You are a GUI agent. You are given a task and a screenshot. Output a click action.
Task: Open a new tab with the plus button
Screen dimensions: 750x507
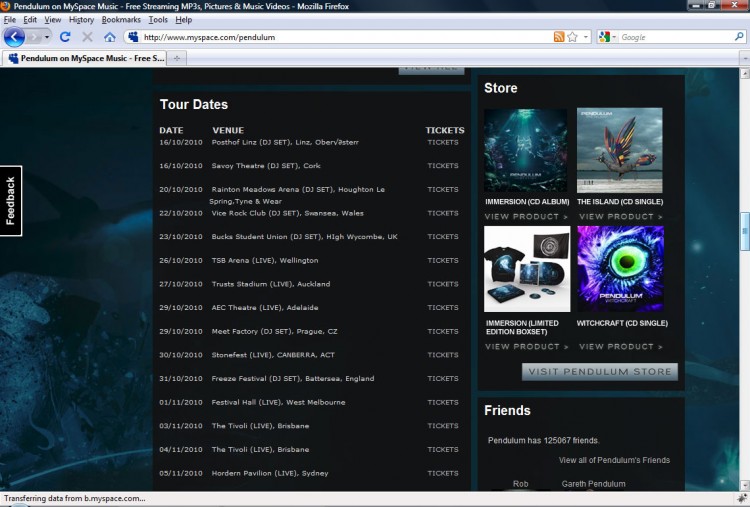[176, 58]
